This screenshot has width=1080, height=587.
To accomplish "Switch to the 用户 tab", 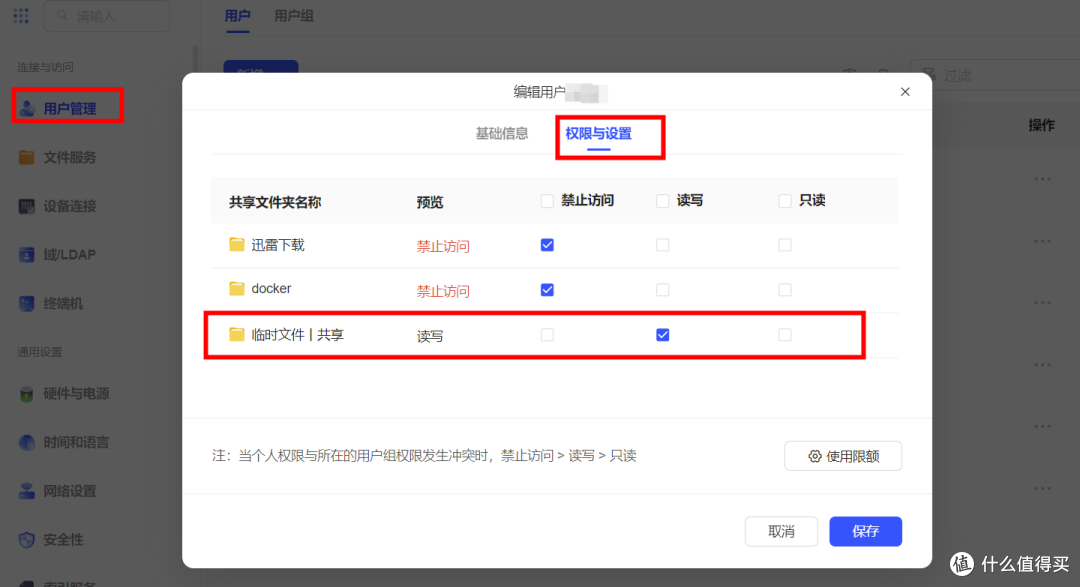I will coord(238,16).
